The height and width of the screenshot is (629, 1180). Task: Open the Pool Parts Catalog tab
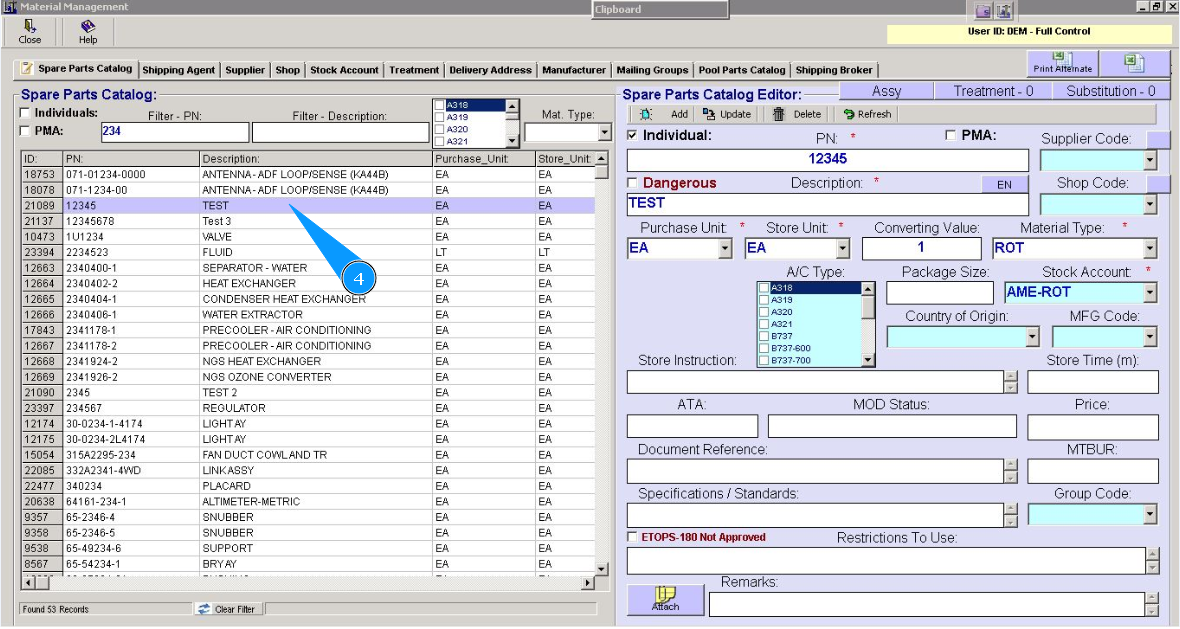[741, 70]
